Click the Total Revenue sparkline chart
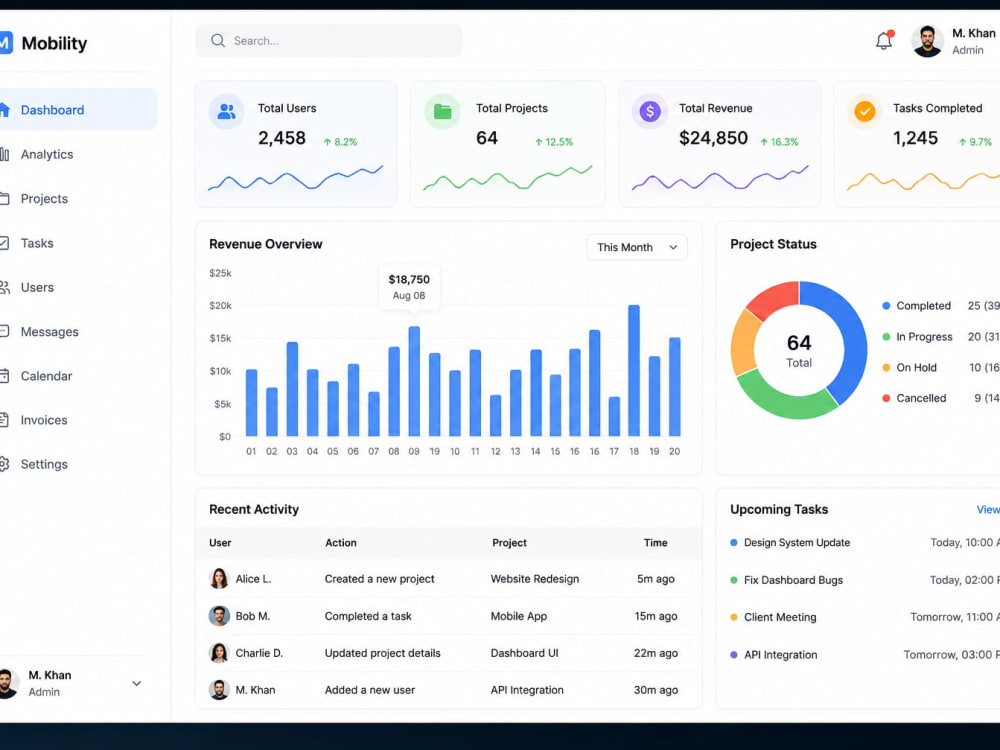 click(x=720, y=178)
